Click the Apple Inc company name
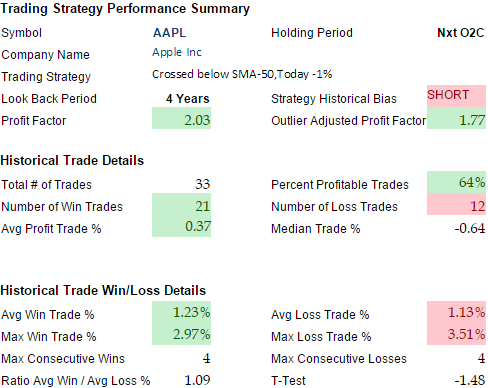Image resolution: width=488 pixels, height=388 pixels. tap(177, 52)
